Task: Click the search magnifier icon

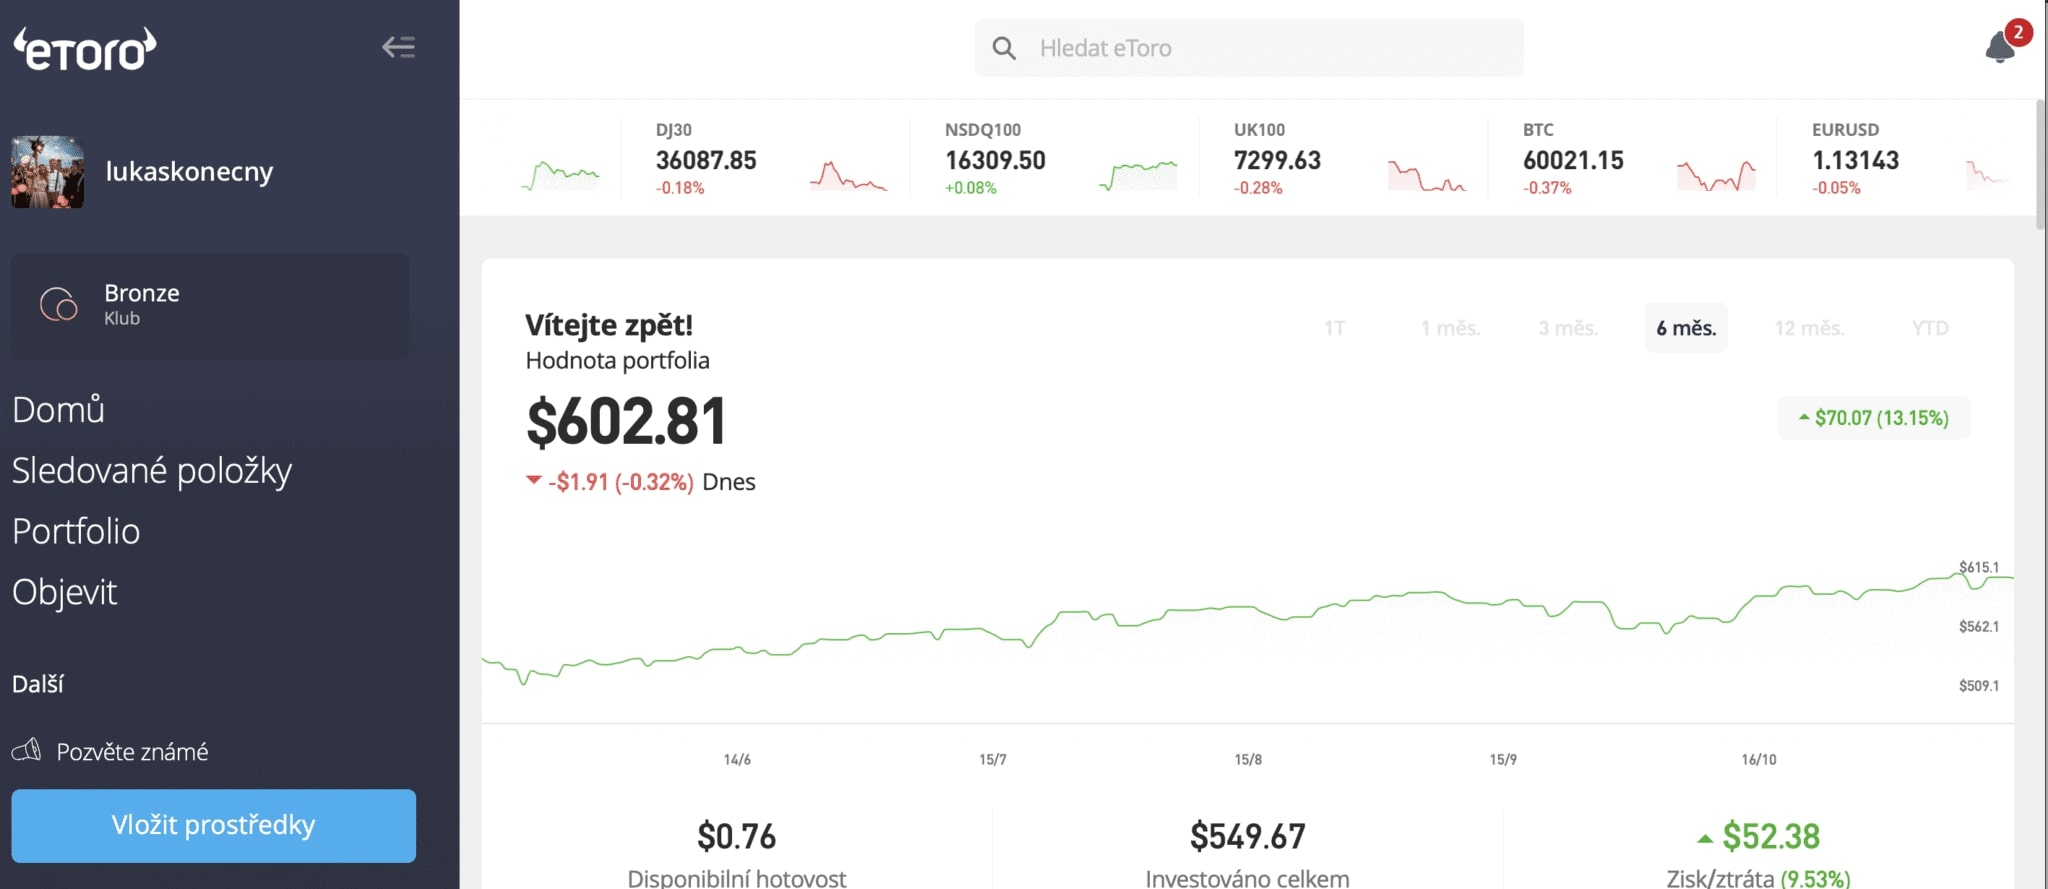Action: [x=1004, y=48]
